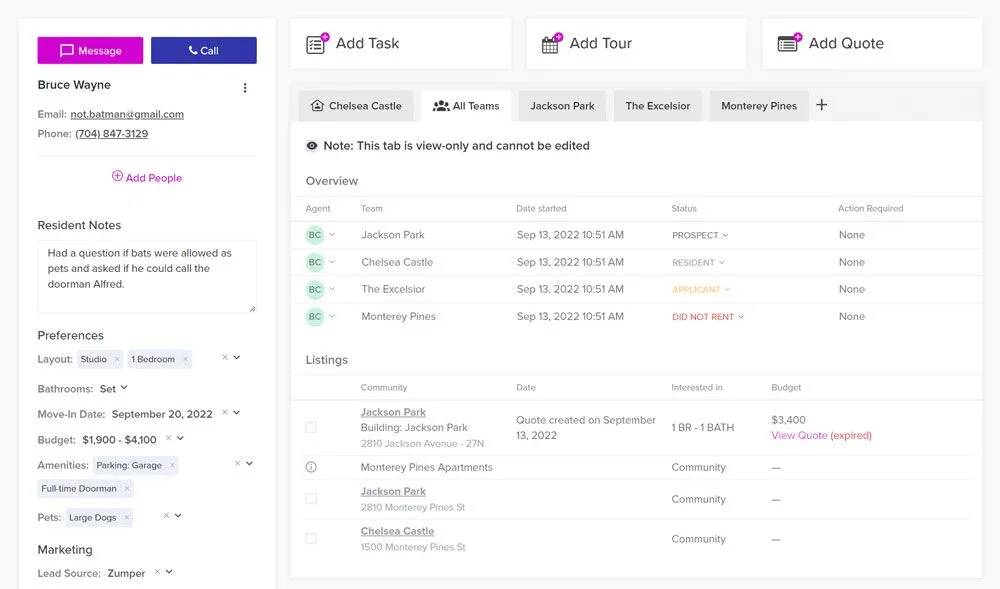Click the plus icon to add a tab

822,105
